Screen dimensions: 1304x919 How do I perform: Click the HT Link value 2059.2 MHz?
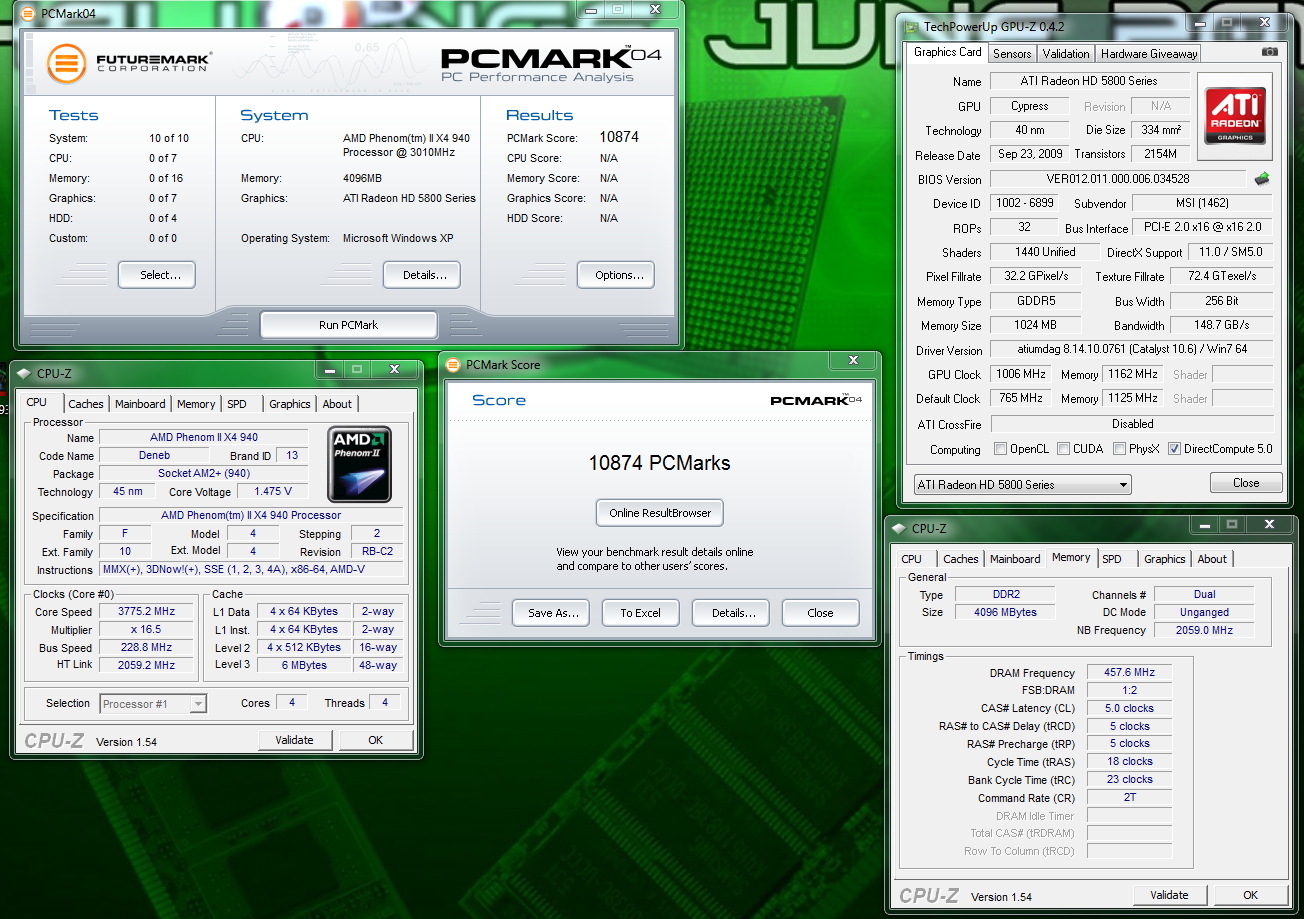coord(147,665)
